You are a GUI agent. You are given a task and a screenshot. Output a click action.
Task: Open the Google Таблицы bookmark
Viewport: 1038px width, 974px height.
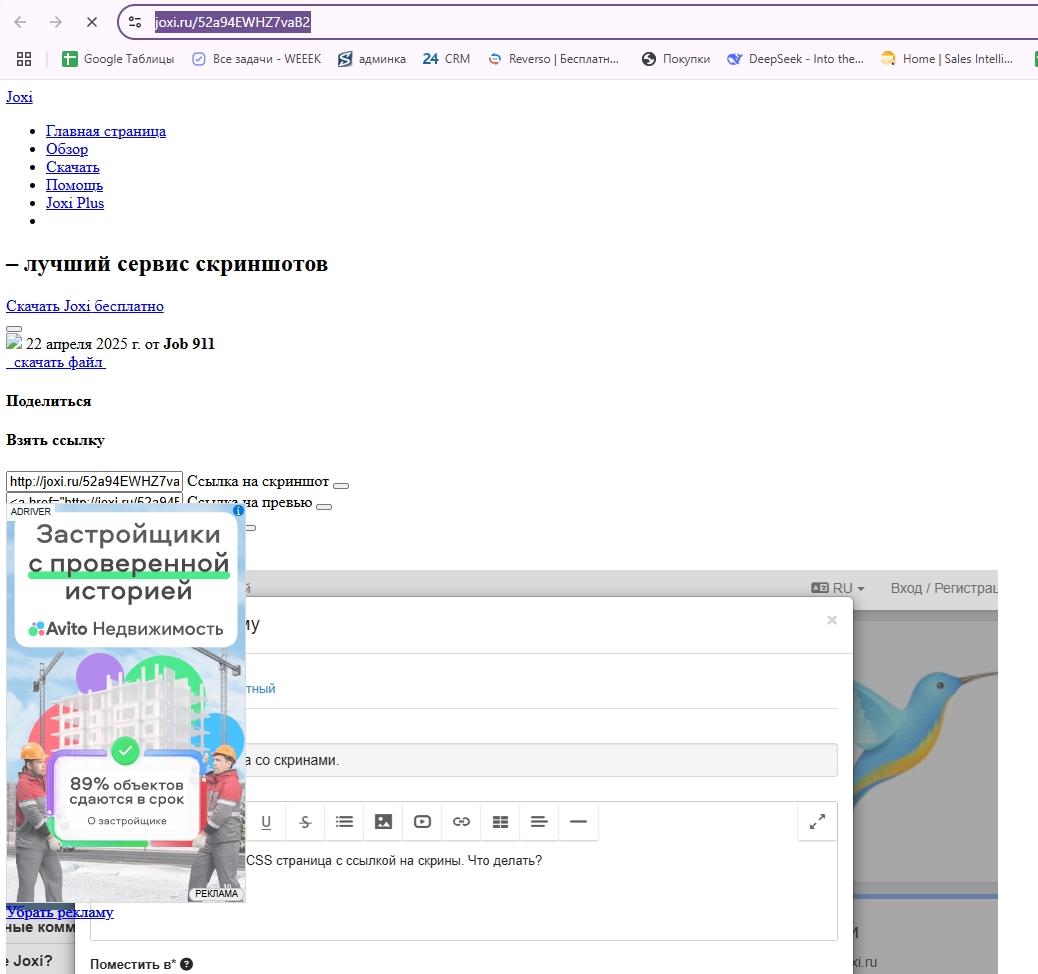pyautogui.click(x=118, y=59)
